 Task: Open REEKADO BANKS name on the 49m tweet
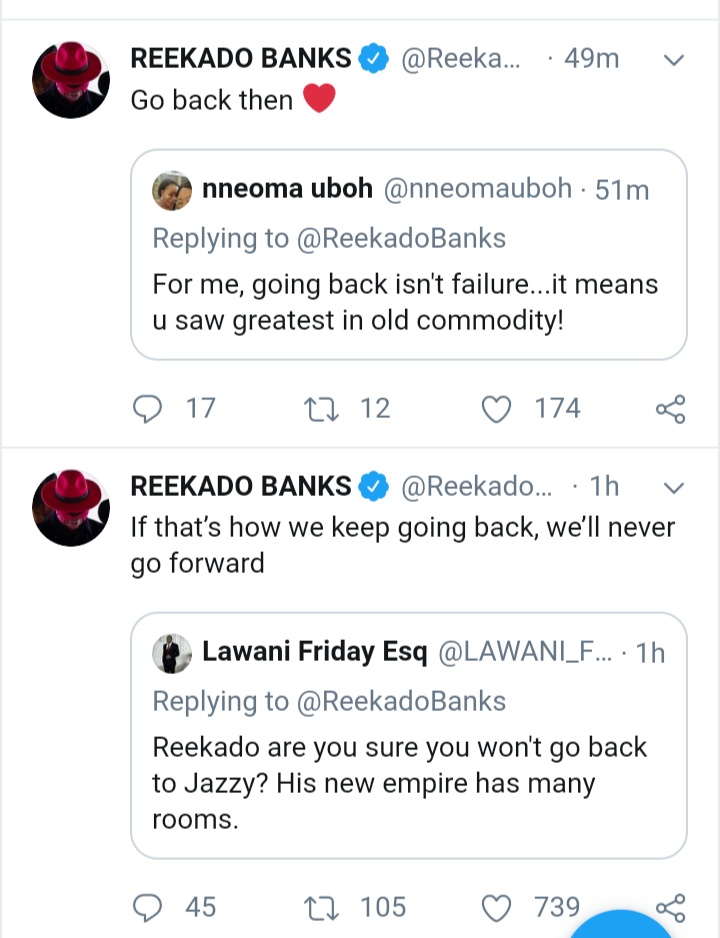coord(240,59)
